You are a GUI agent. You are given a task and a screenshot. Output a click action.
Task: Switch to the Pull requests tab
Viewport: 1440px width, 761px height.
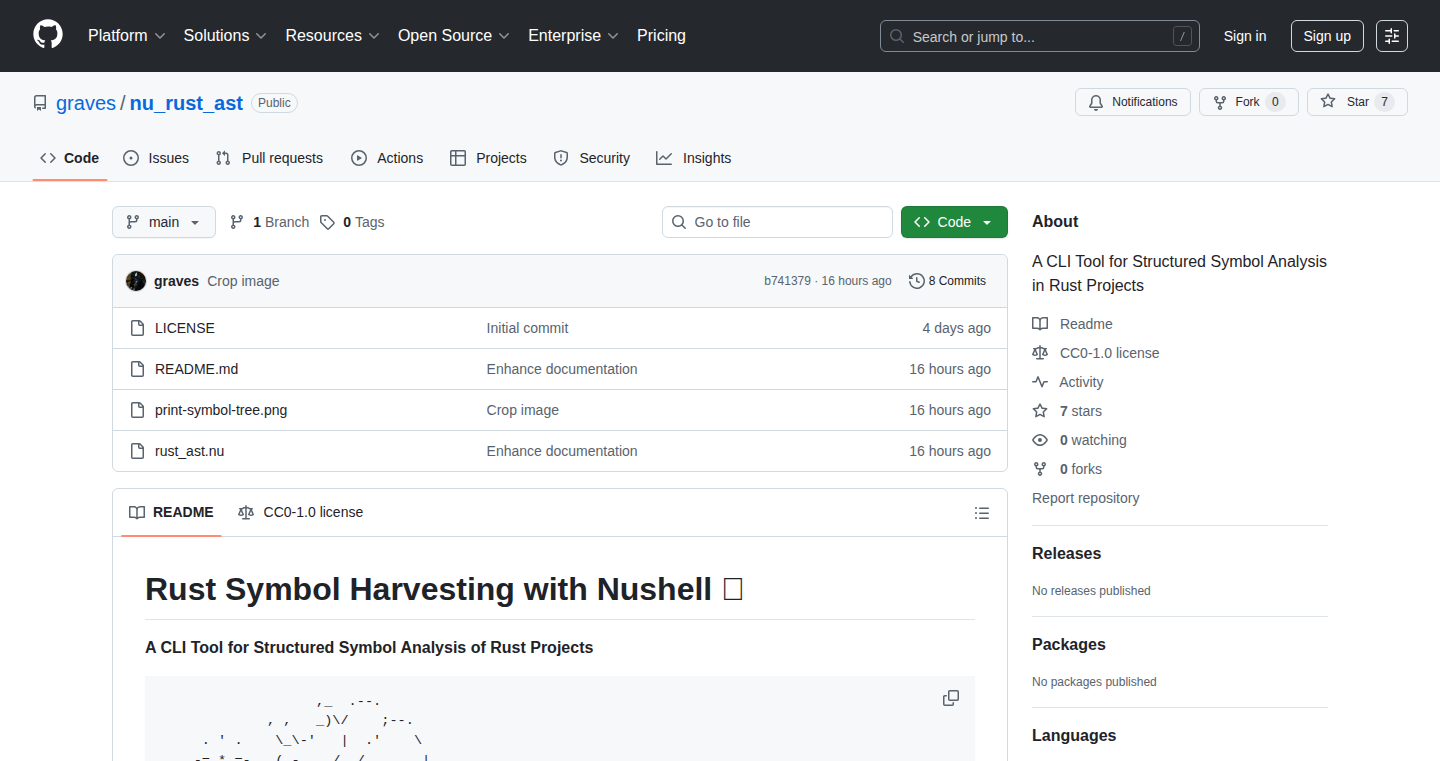pos(270,158)
